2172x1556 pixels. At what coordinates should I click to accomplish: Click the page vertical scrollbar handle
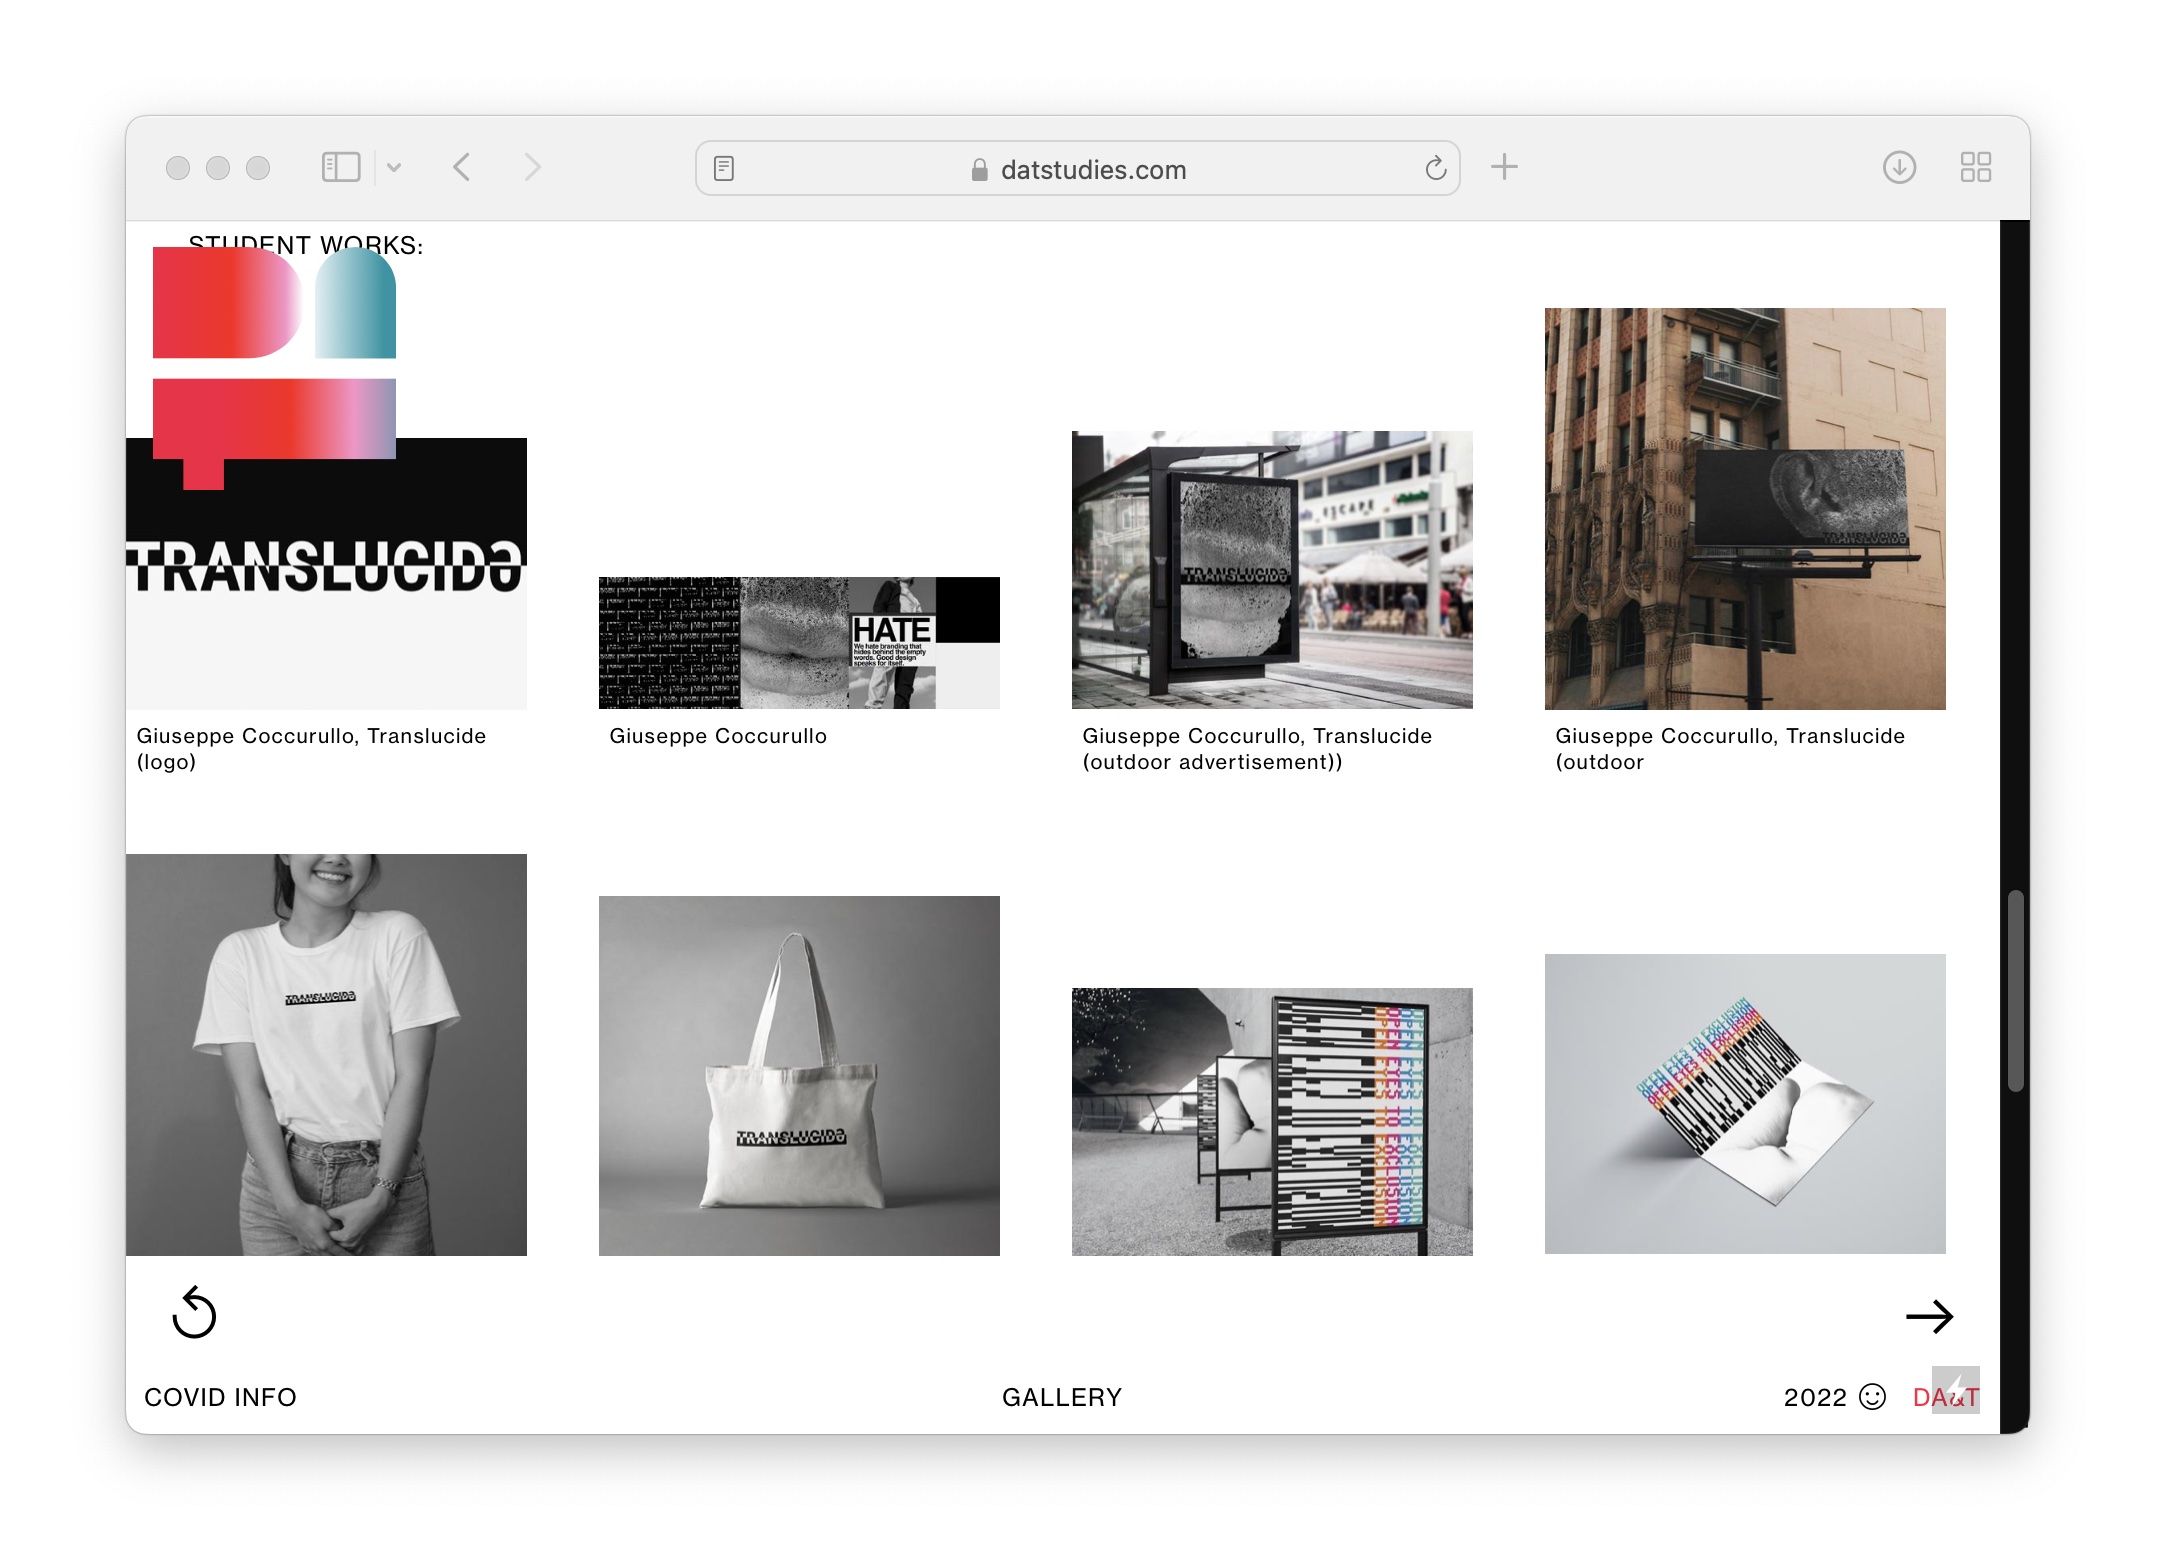coord(2015,990)
